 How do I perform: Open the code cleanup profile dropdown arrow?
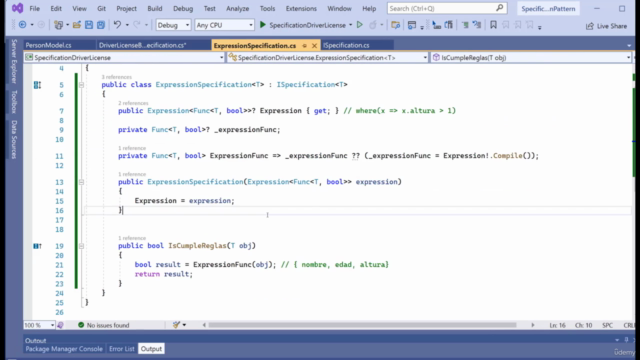184,325
